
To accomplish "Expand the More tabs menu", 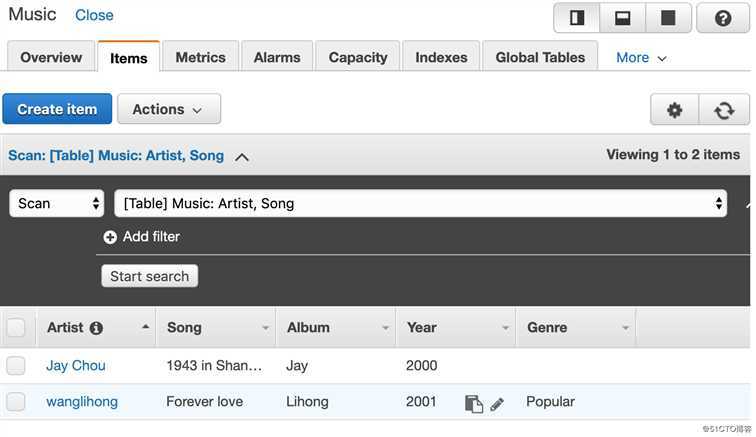I will tap(641, 57).
